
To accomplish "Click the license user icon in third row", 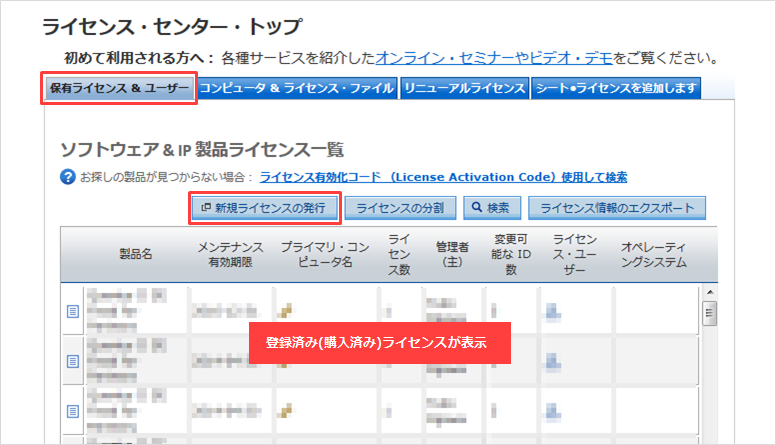I will pos(553,411).
